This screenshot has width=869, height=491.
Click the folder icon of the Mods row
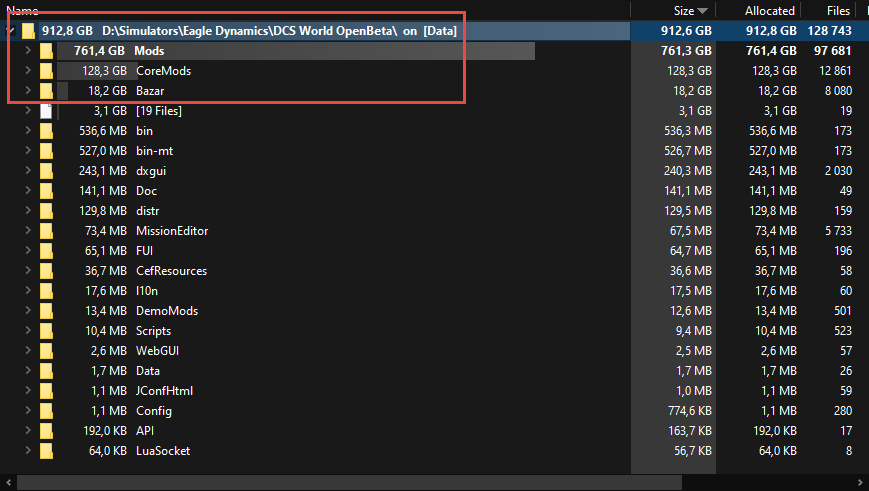tap(47, 51)
